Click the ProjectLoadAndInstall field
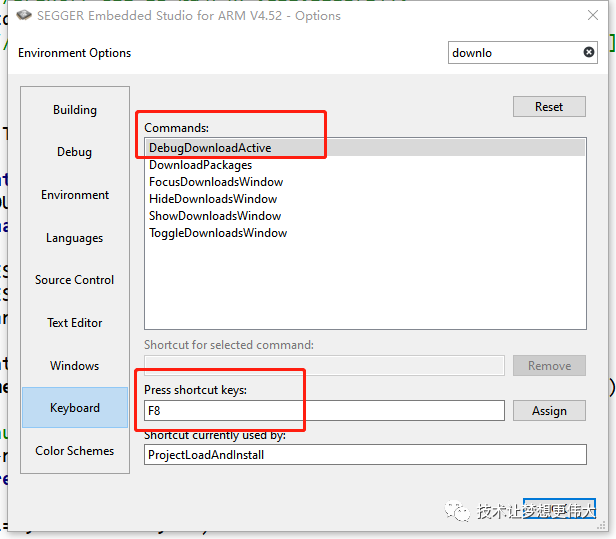 coord(365,455)
